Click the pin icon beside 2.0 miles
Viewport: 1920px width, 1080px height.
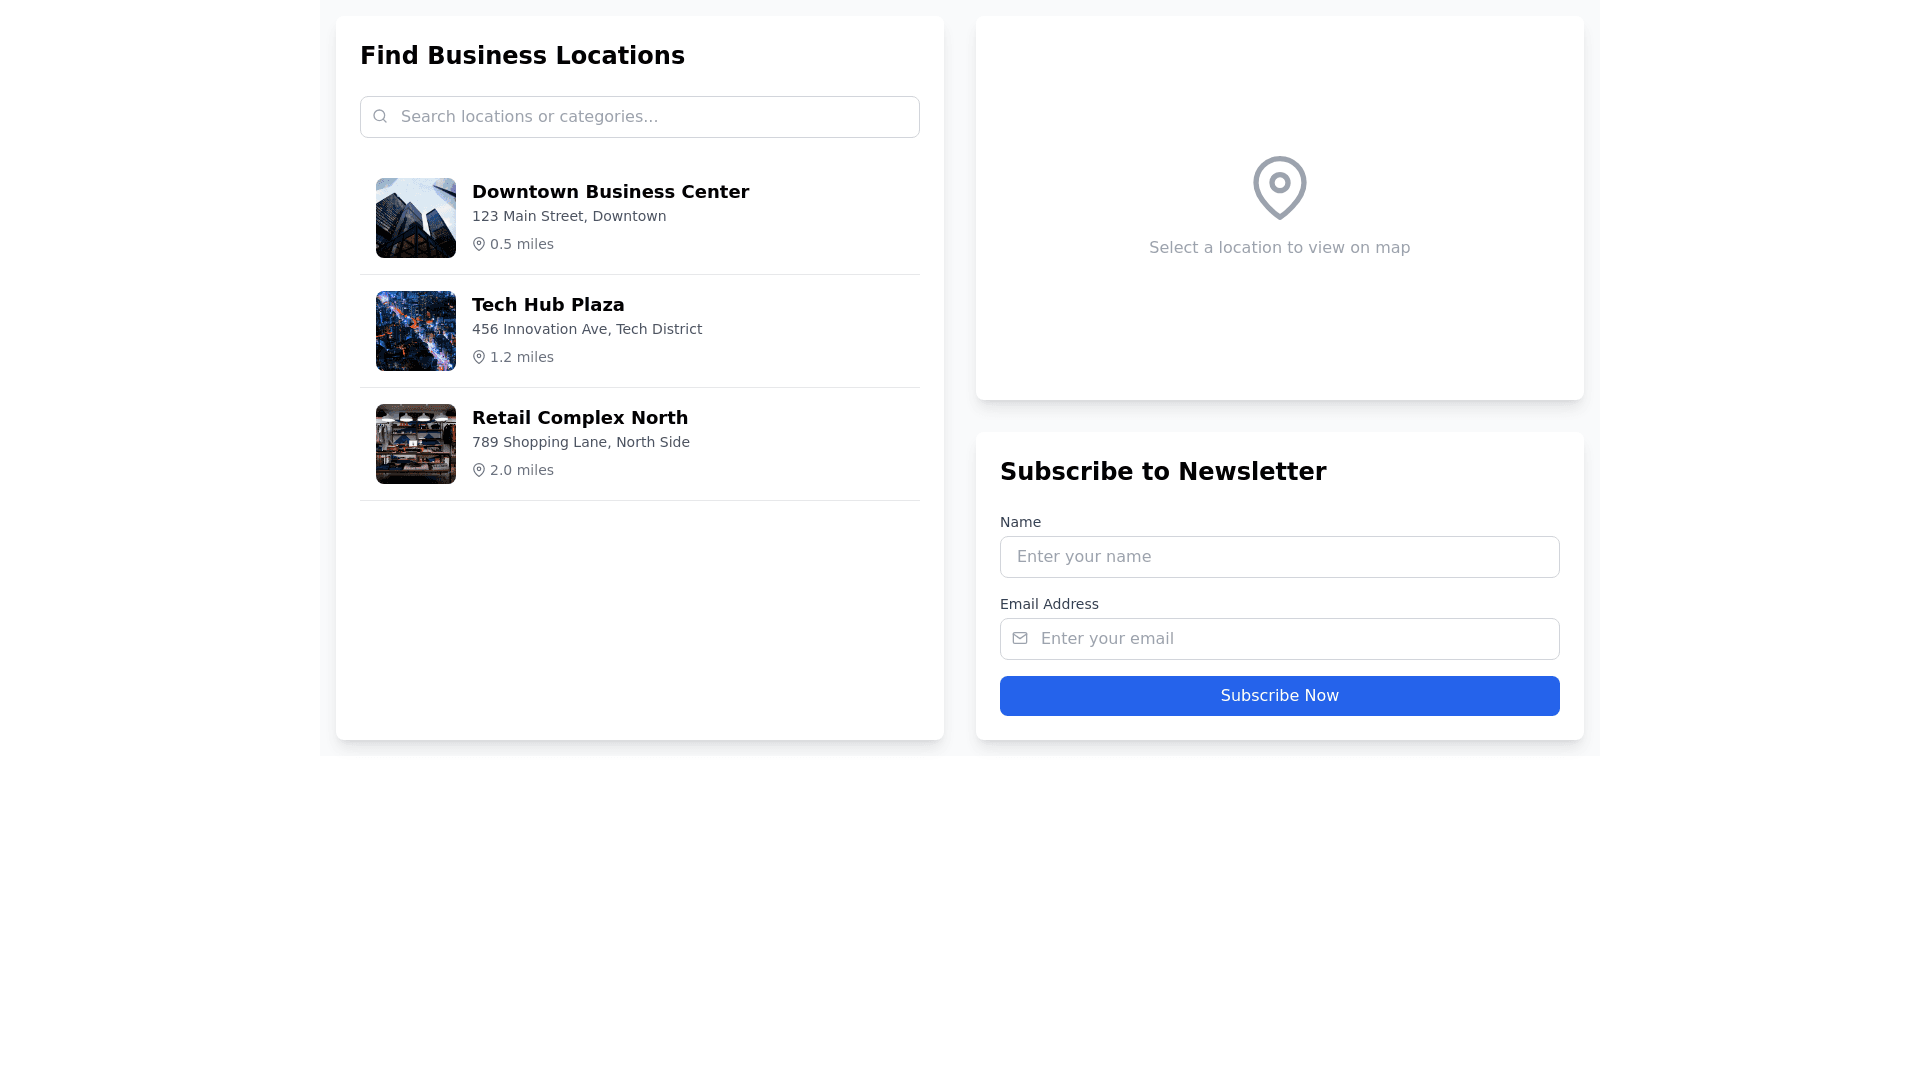pos(479,470)
